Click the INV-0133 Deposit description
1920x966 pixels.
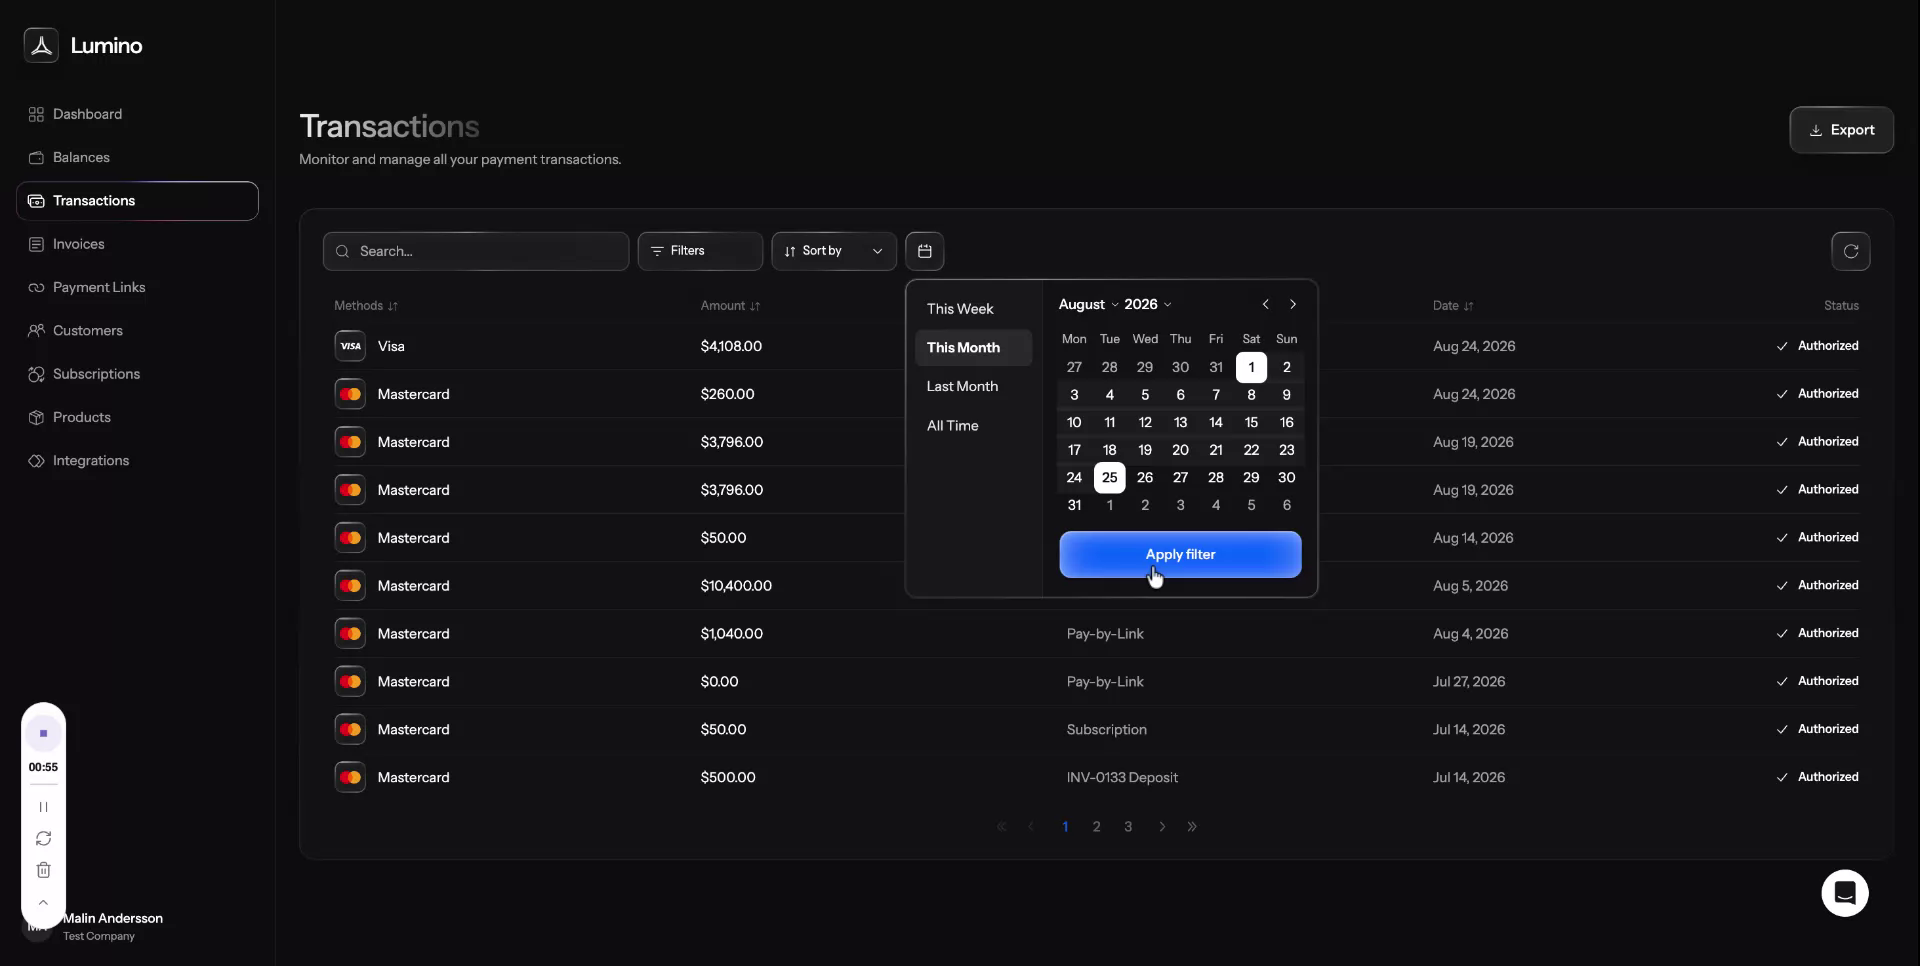(x=1122, y=778)
